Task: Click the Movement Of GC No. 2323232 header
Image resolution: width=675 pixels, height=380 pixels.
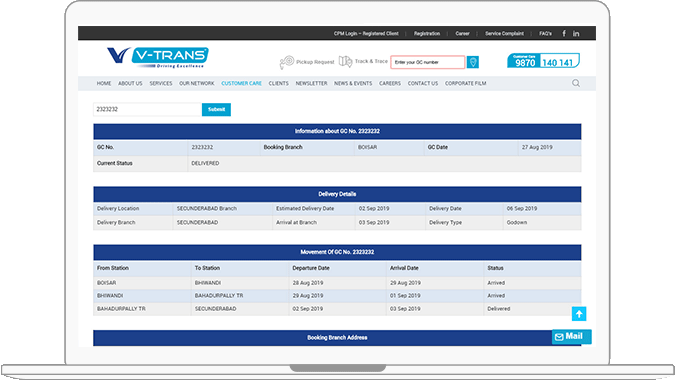Action: click(x=337, y=252)
